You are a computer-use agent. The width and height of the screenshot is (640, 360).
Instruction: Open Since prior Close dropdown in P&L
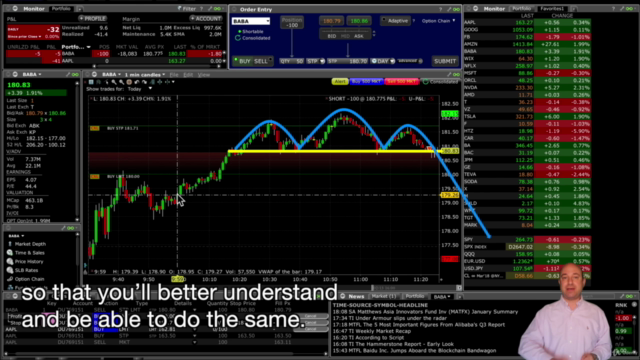(x=24, y=37)
